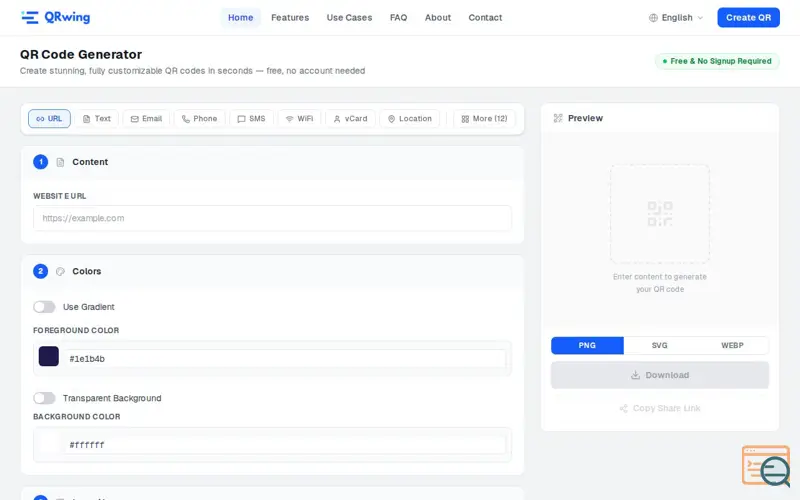
Task: Click the step 2 number badge
Action: pyautogui.click(x=41, y=271)
